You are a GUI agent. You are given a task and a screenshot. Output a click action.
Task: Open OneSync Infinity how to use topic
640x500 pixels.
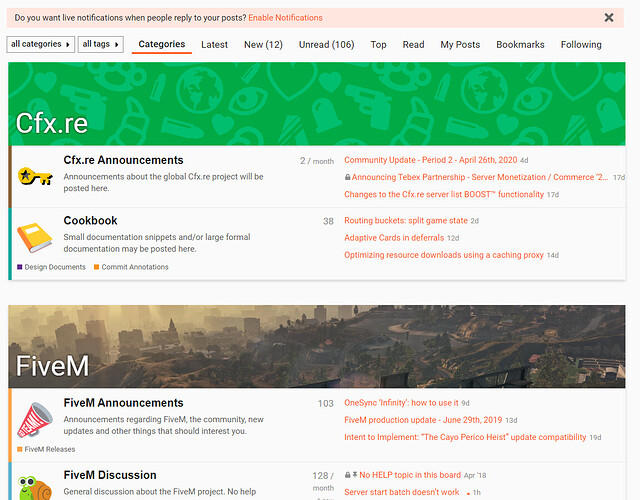click(x=401, y=403)
